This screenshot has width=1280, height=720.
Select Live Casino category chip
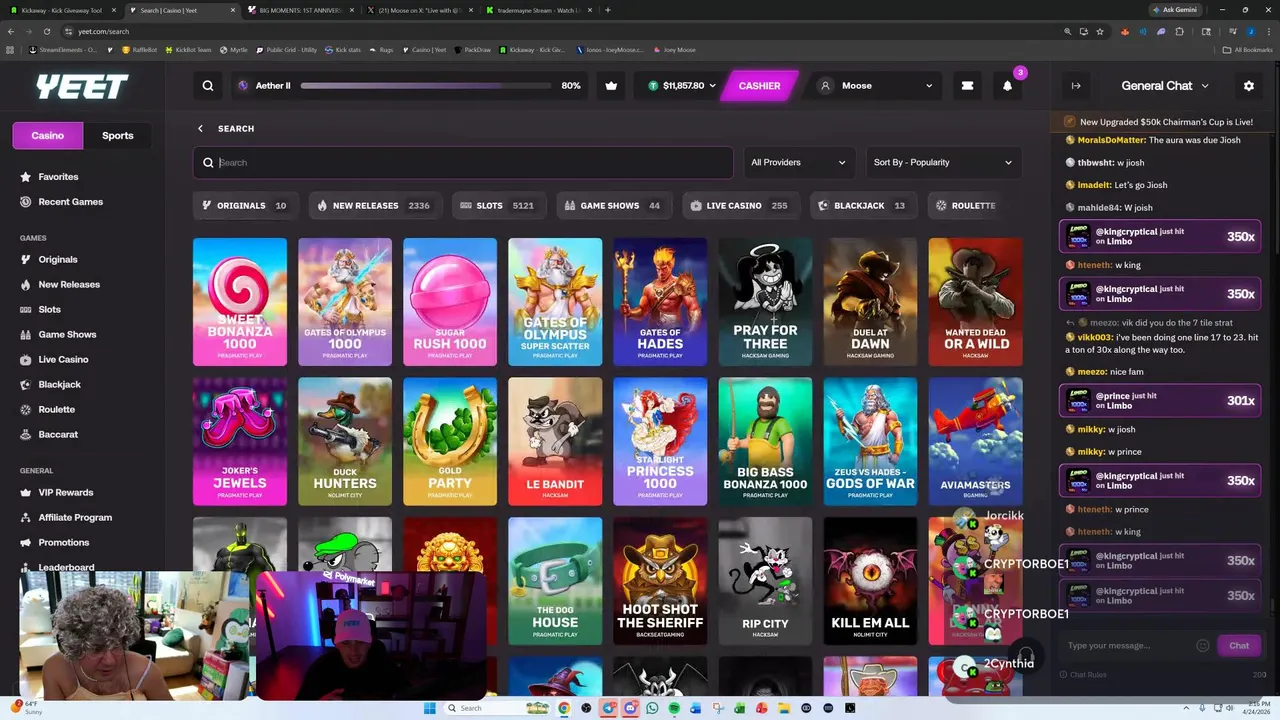point(739,206)
